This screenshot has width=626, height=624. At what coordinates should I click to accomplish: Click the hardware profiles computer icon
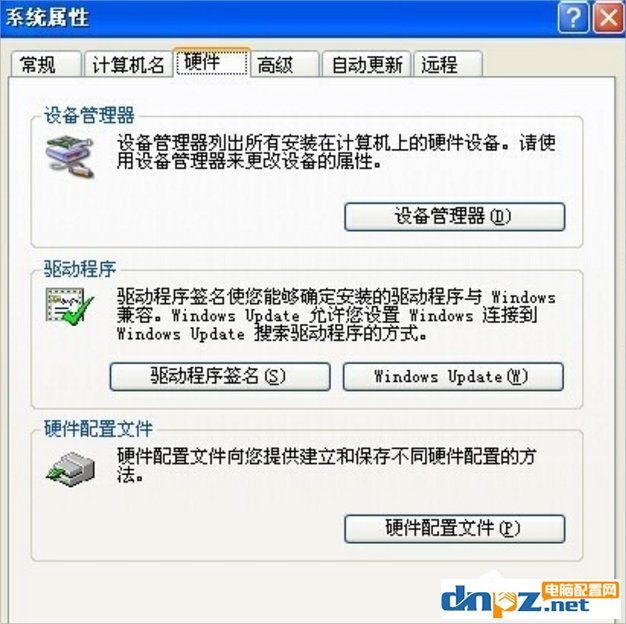[71, 469]
